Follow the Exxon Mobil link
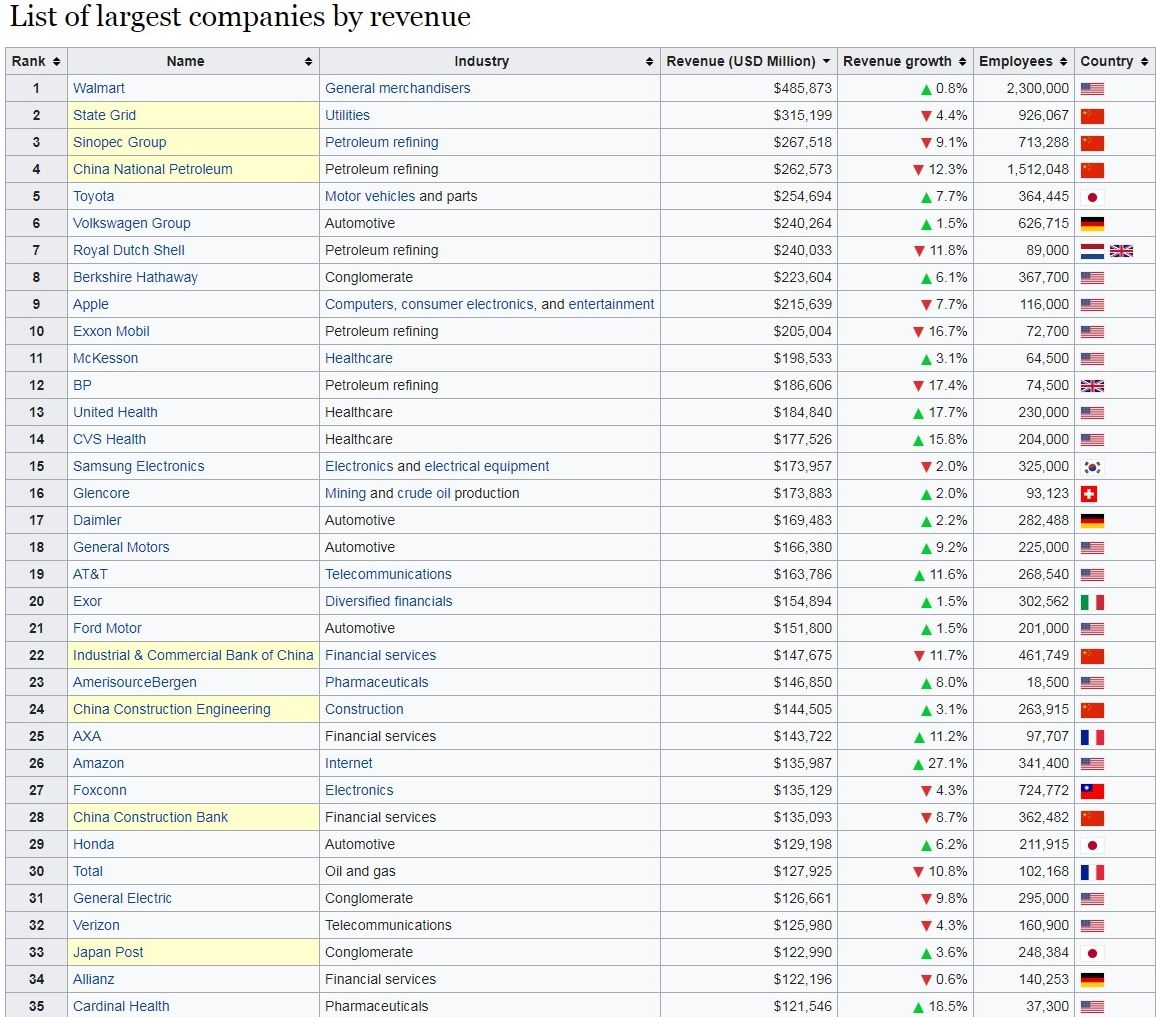The height and width of the screenshot is (1017, 1156). pos(111,331)
